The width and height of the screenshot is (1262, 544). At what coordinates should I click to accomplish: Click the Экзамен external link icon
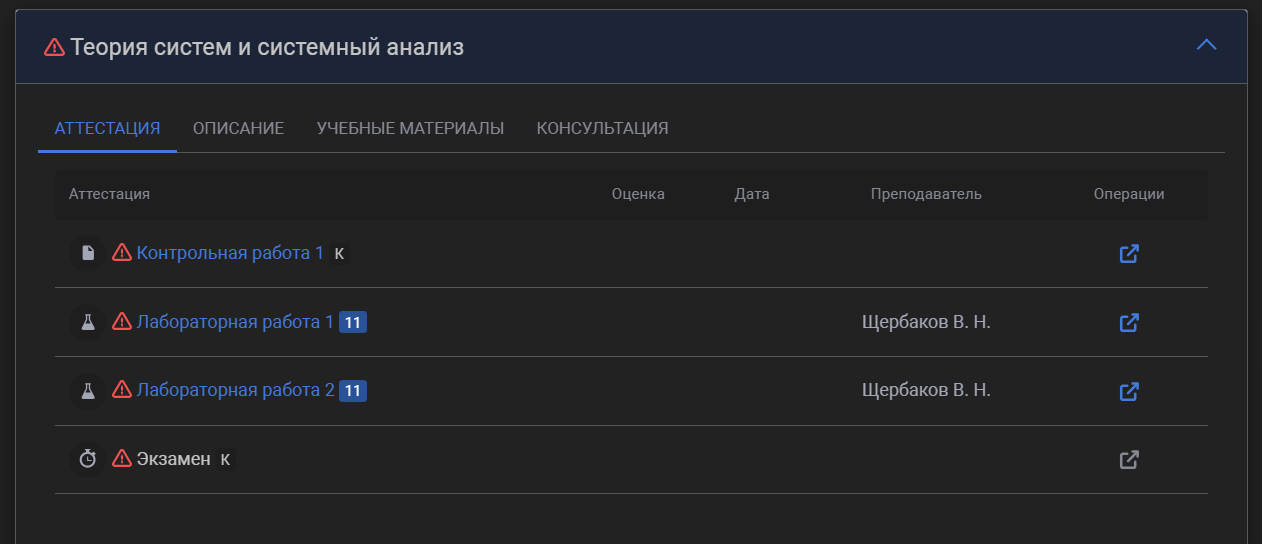(1129, 460)
